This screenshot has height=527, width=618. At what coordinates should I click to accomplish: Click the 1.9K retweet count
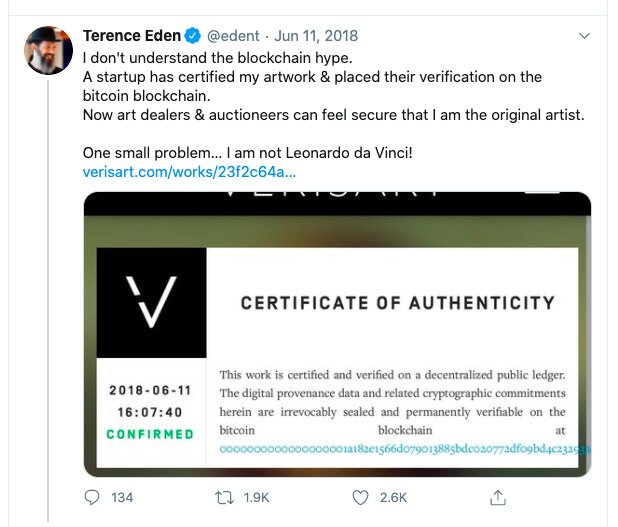[x=256, y=497]
